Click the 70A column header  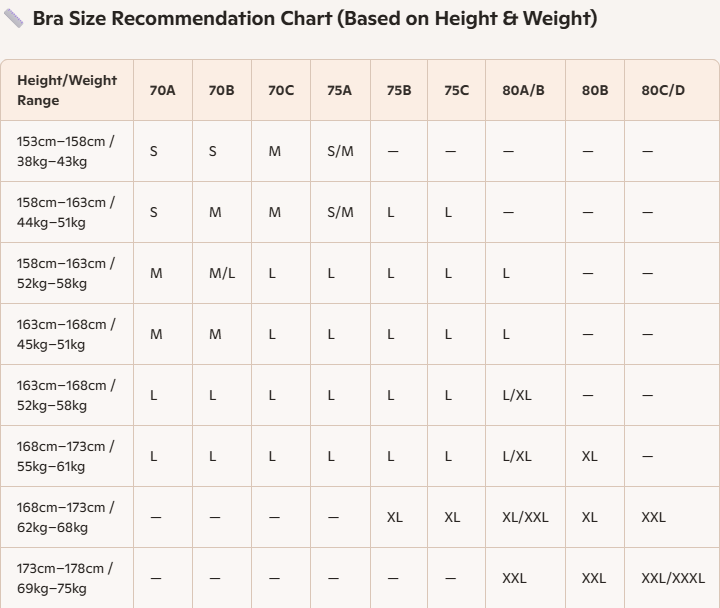pos(162,90)
